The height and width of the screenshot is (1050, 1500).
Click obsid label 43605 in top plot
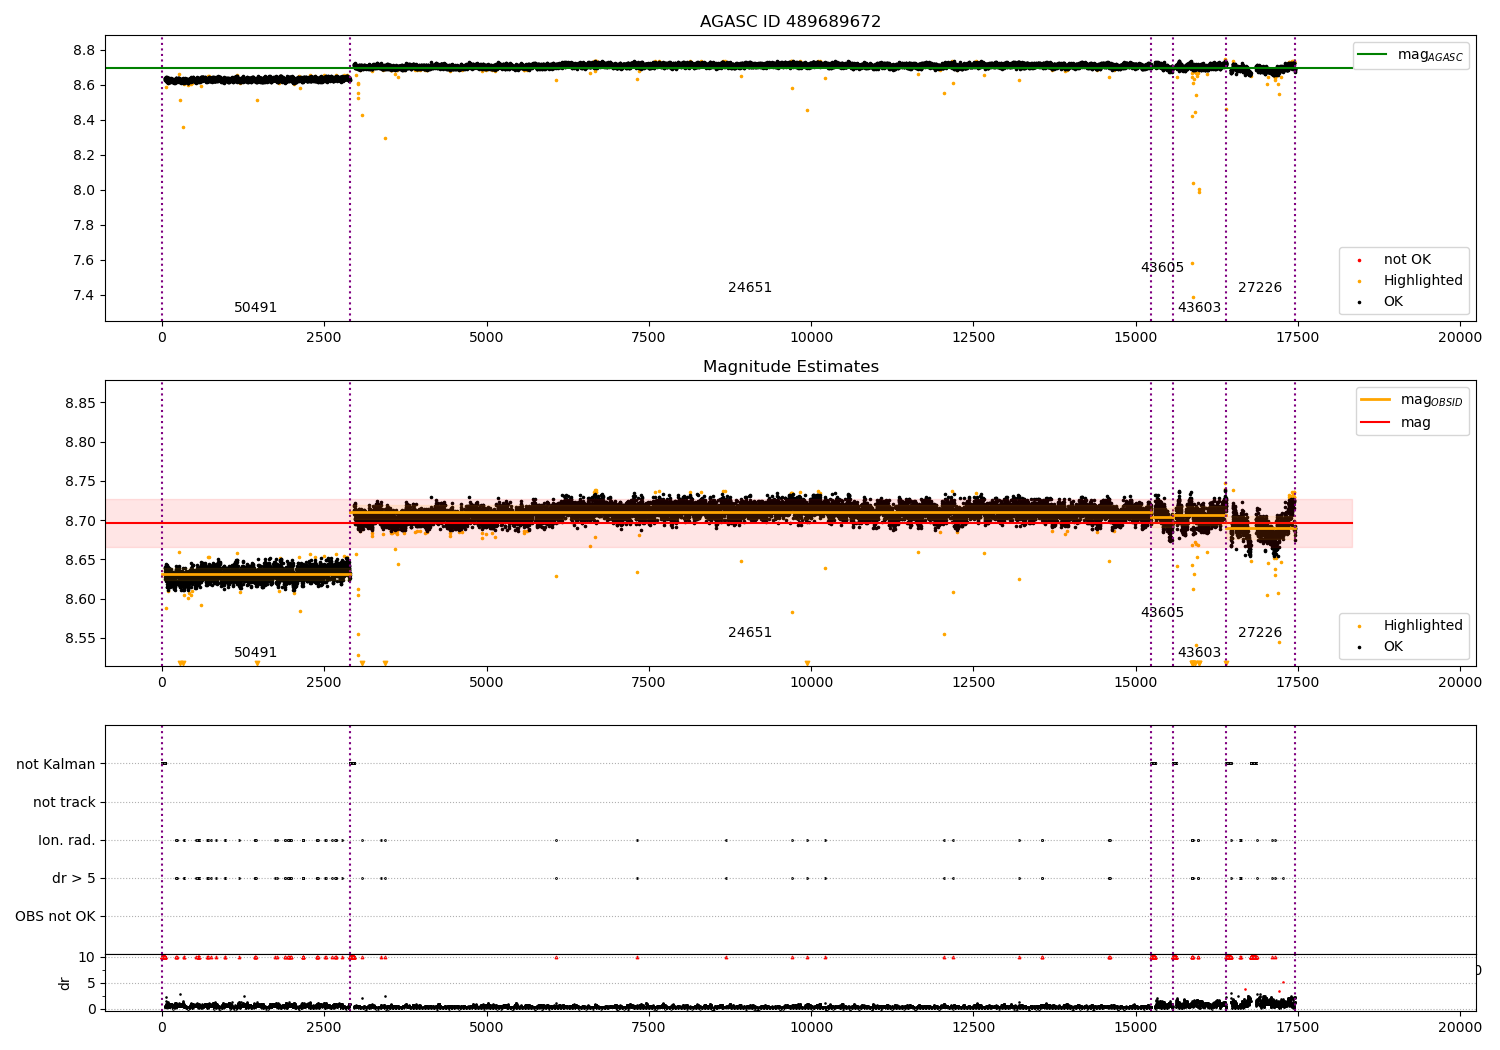(x=1162, y=268)
